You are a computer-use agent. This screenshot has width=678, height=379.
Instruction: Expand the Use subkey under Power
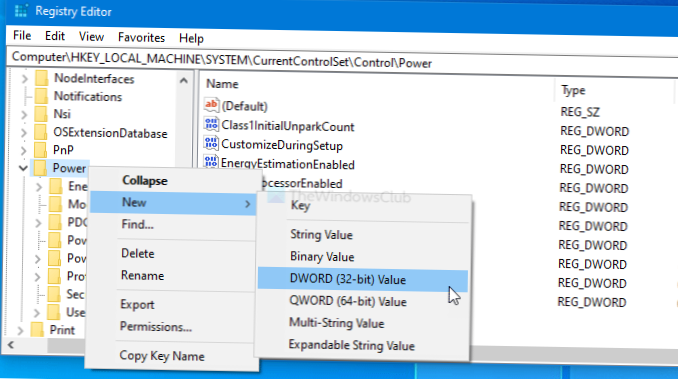pos(37,312)
